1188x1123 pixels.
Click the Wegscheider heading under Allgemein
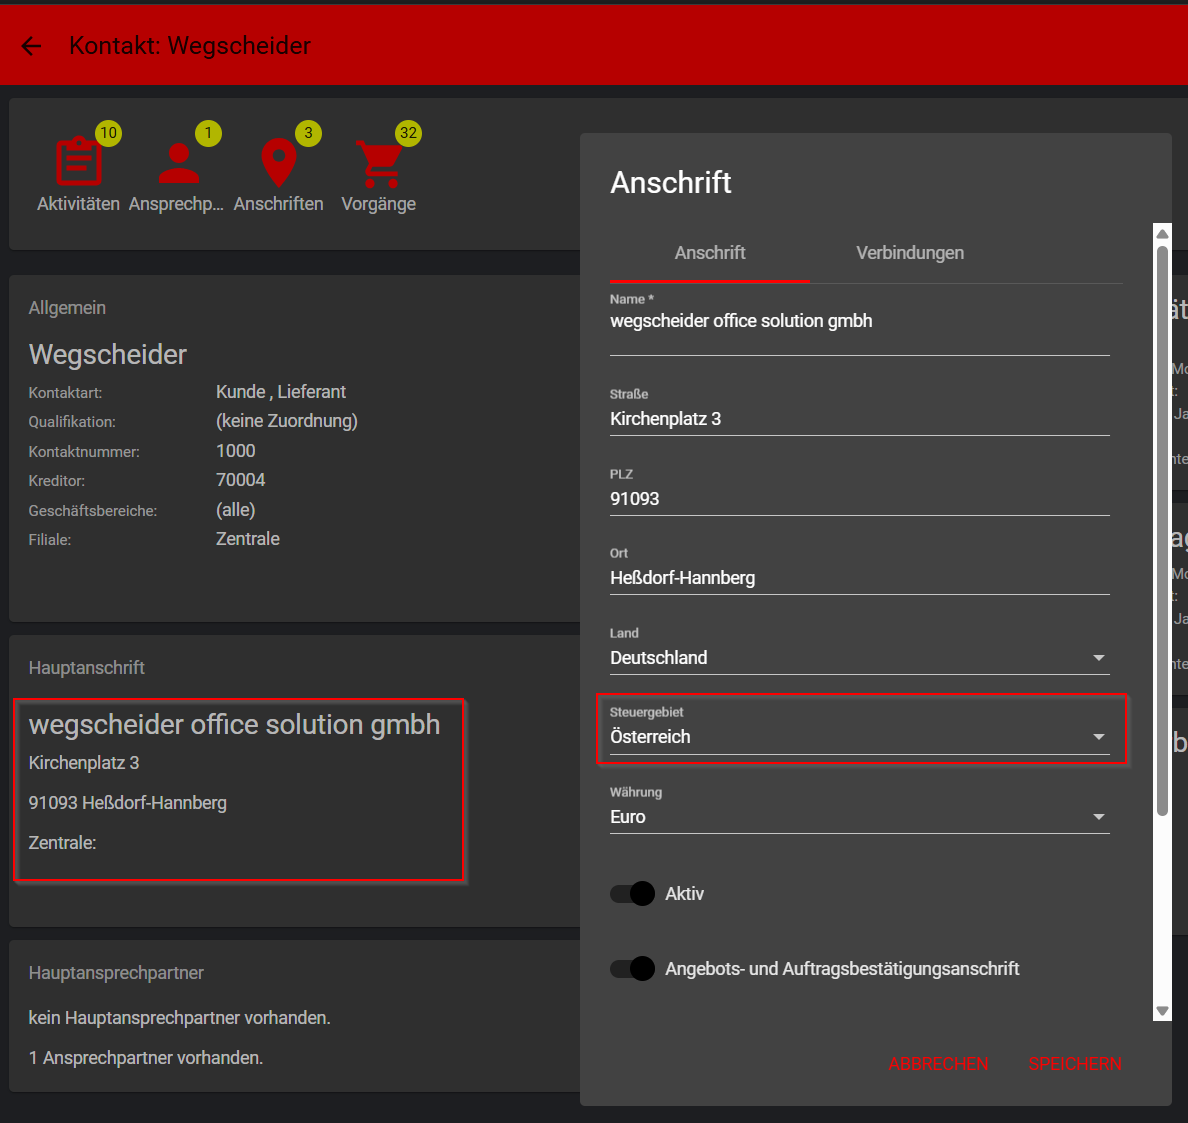click(x=108, y=355)
